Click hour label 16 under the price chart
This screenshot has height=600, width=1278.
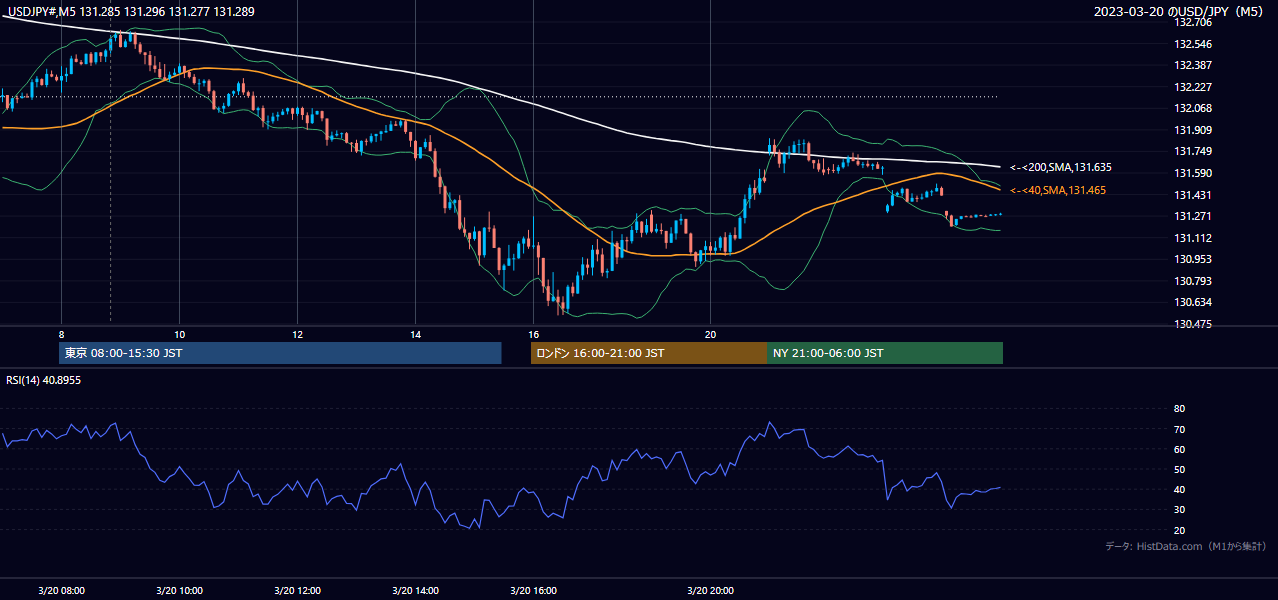533,334
